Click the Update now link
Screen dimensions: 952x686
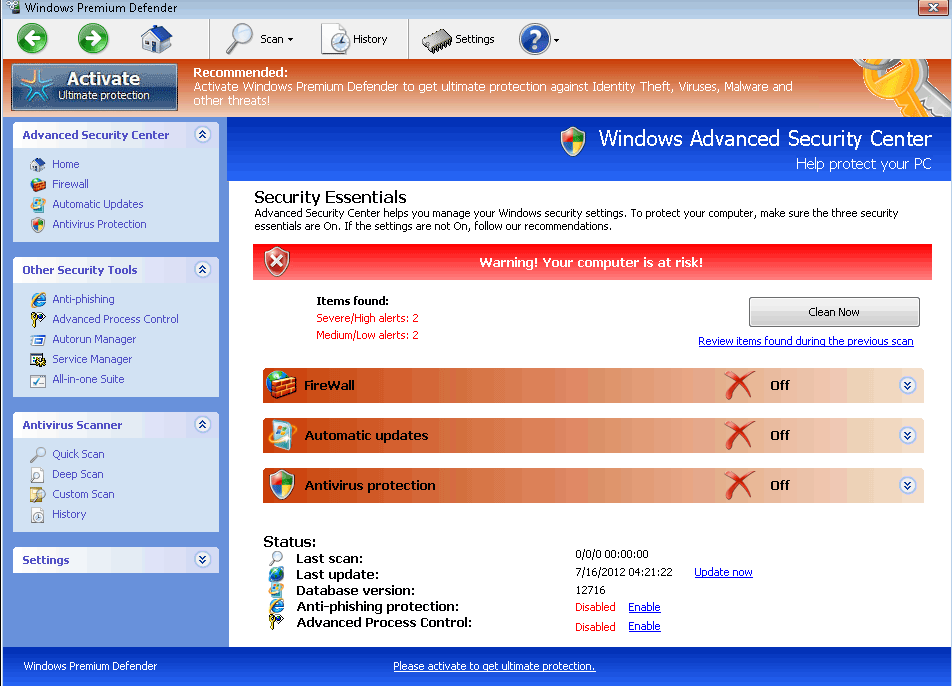pyautogui.click(x=723, y=572)
